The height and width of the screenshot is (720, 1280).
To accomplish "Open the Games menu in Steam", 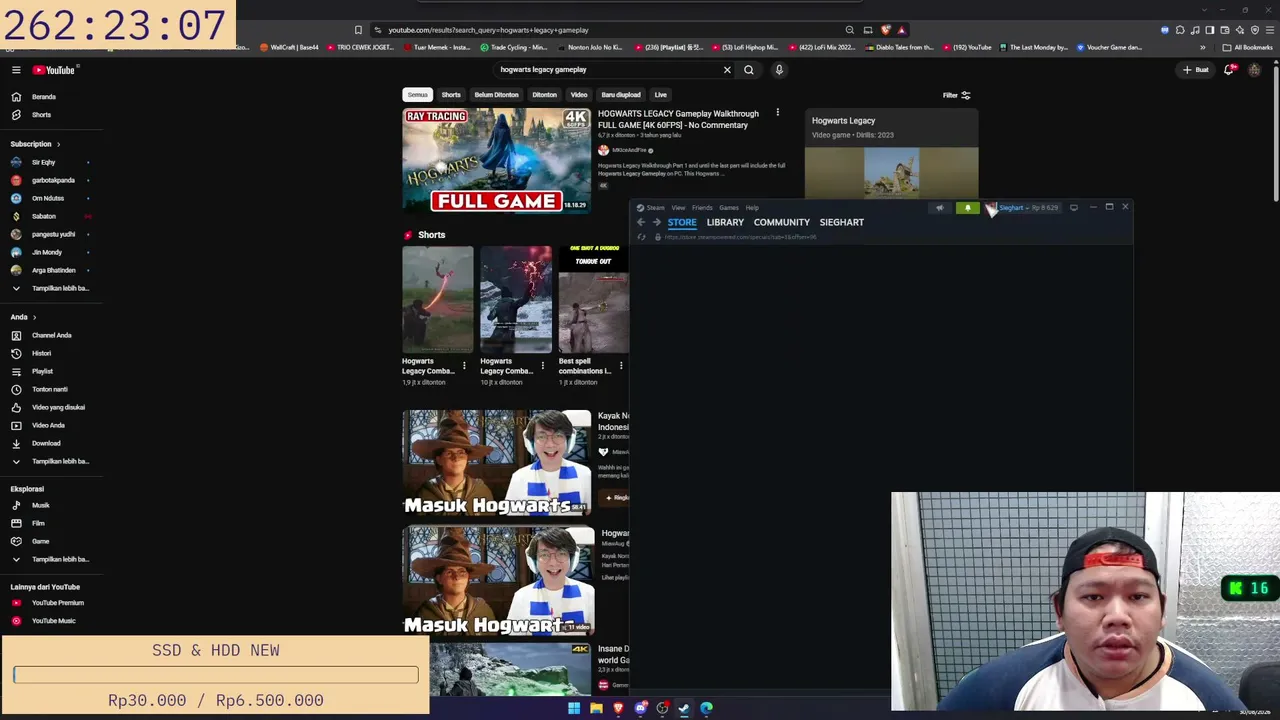I will pos(729,208).
